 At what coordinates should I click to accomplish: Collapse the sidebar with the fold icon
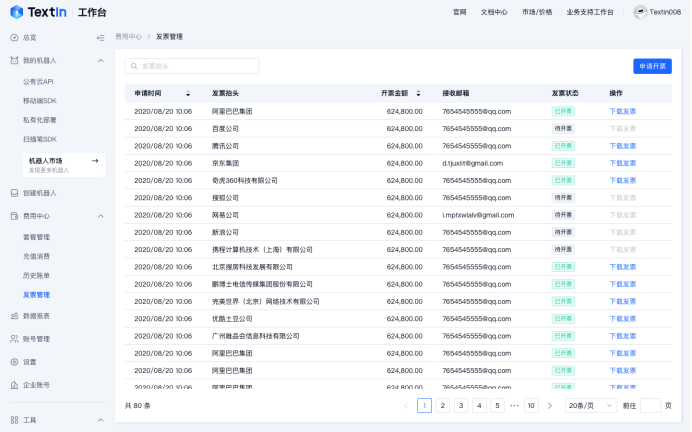pos(101,38)
